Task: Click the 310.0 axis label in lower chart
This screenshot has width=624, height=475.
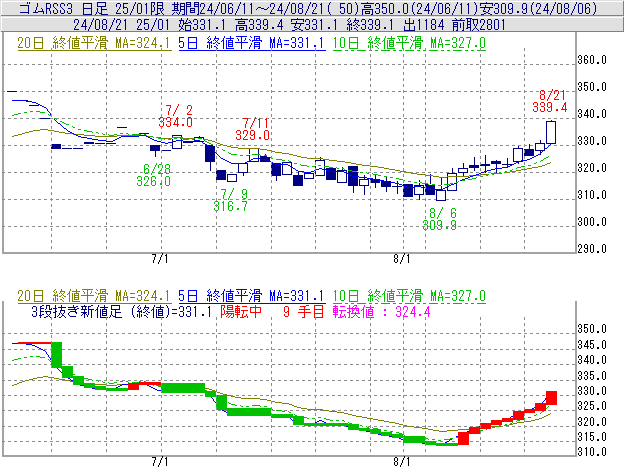Action: coord(592,452)
